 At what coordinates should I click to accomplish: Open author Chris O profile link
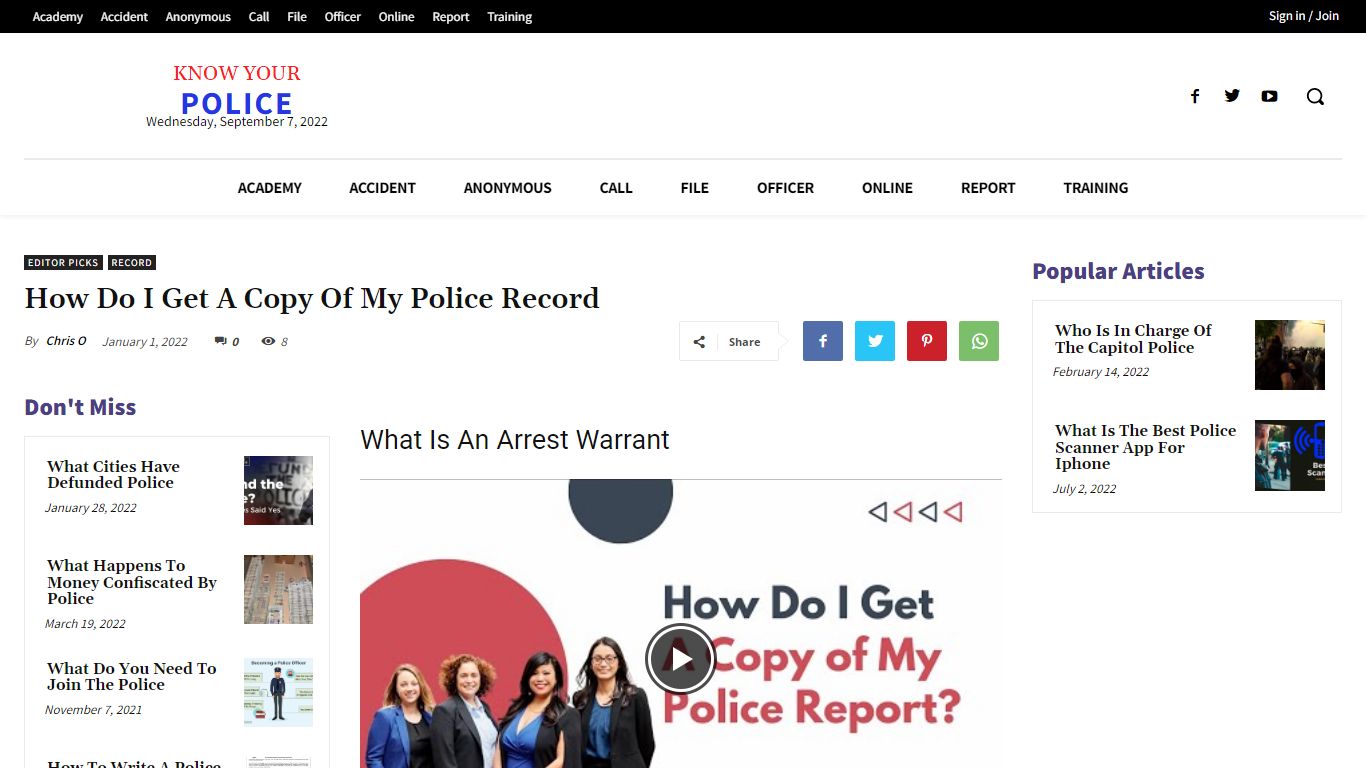click(66, 341)
